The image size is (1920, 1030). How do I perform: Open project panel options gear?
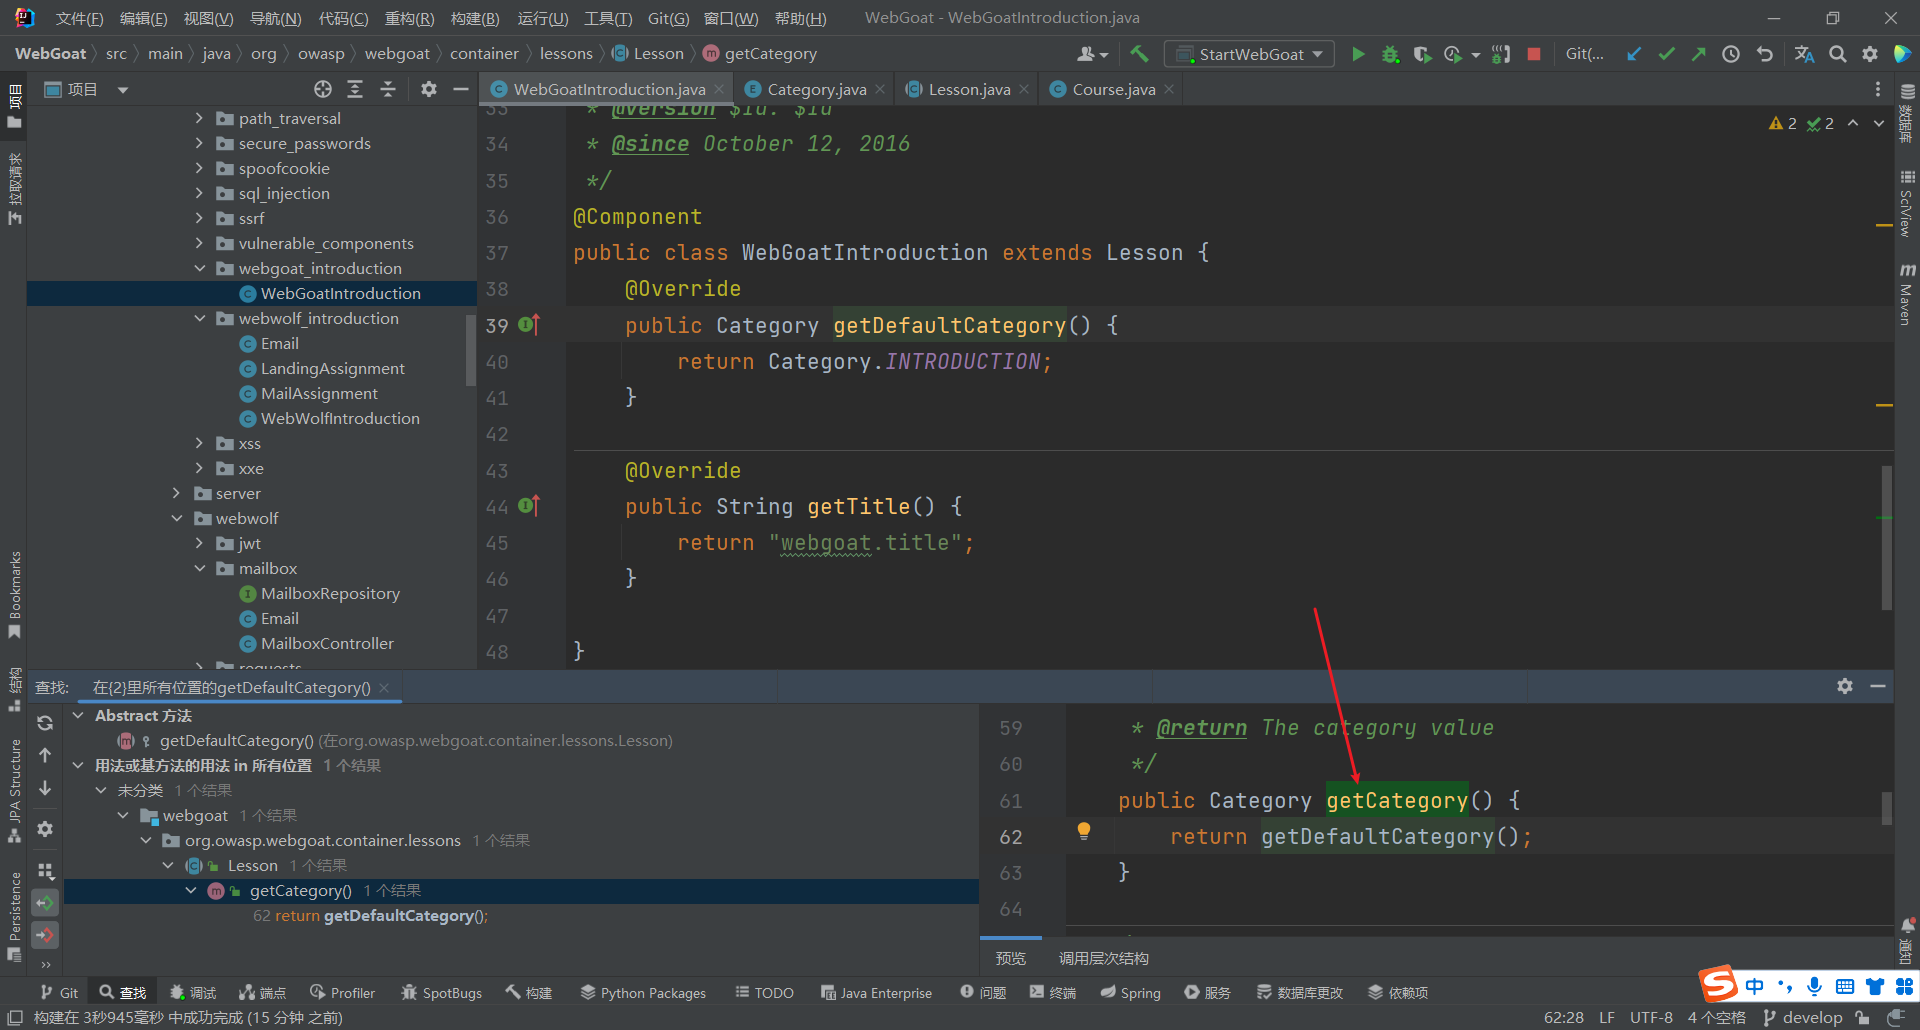click(x=429, y=89)
